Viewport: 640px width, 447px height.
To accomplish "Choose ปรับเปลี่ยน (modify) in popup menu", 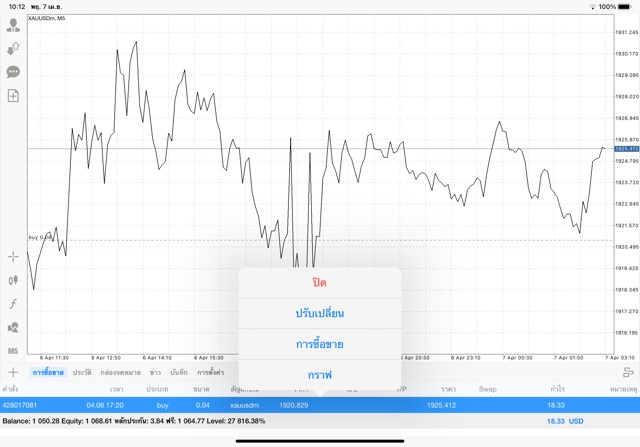I will pyautogui.click(x=319, y=314).
